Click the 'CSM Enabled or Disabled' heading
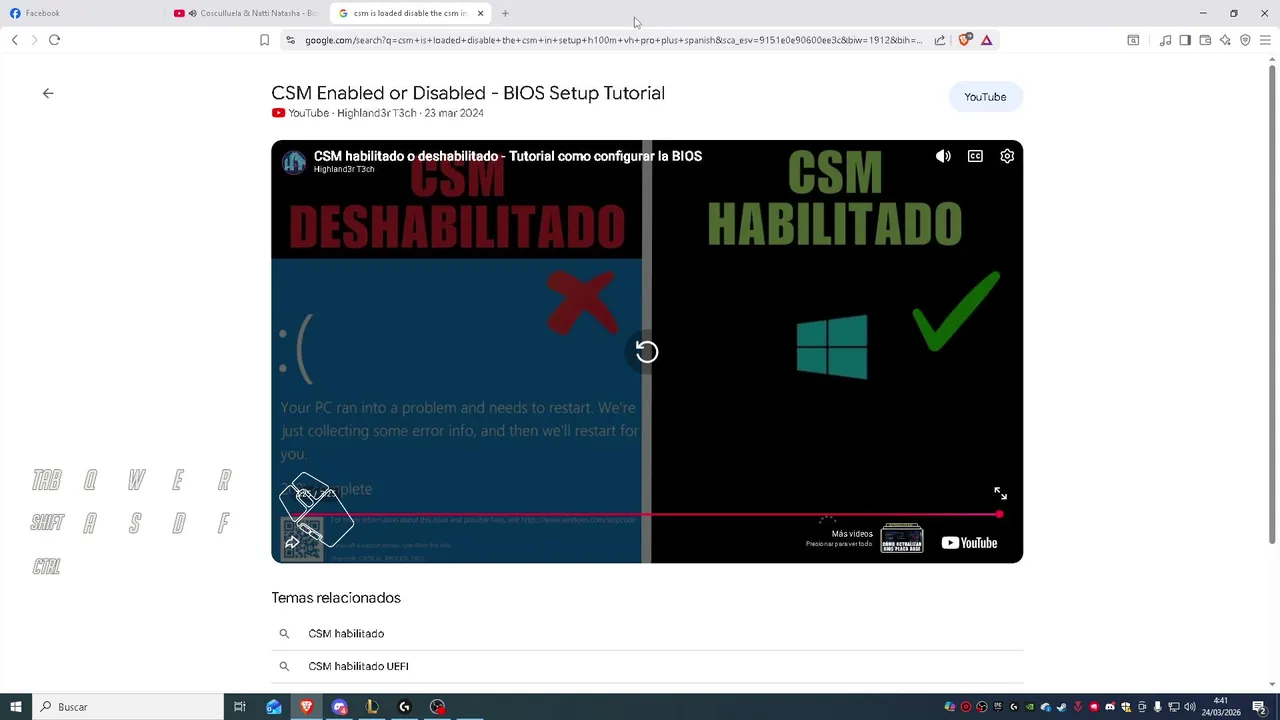Viewport: 1280px width, 720px height. [468, 93]
